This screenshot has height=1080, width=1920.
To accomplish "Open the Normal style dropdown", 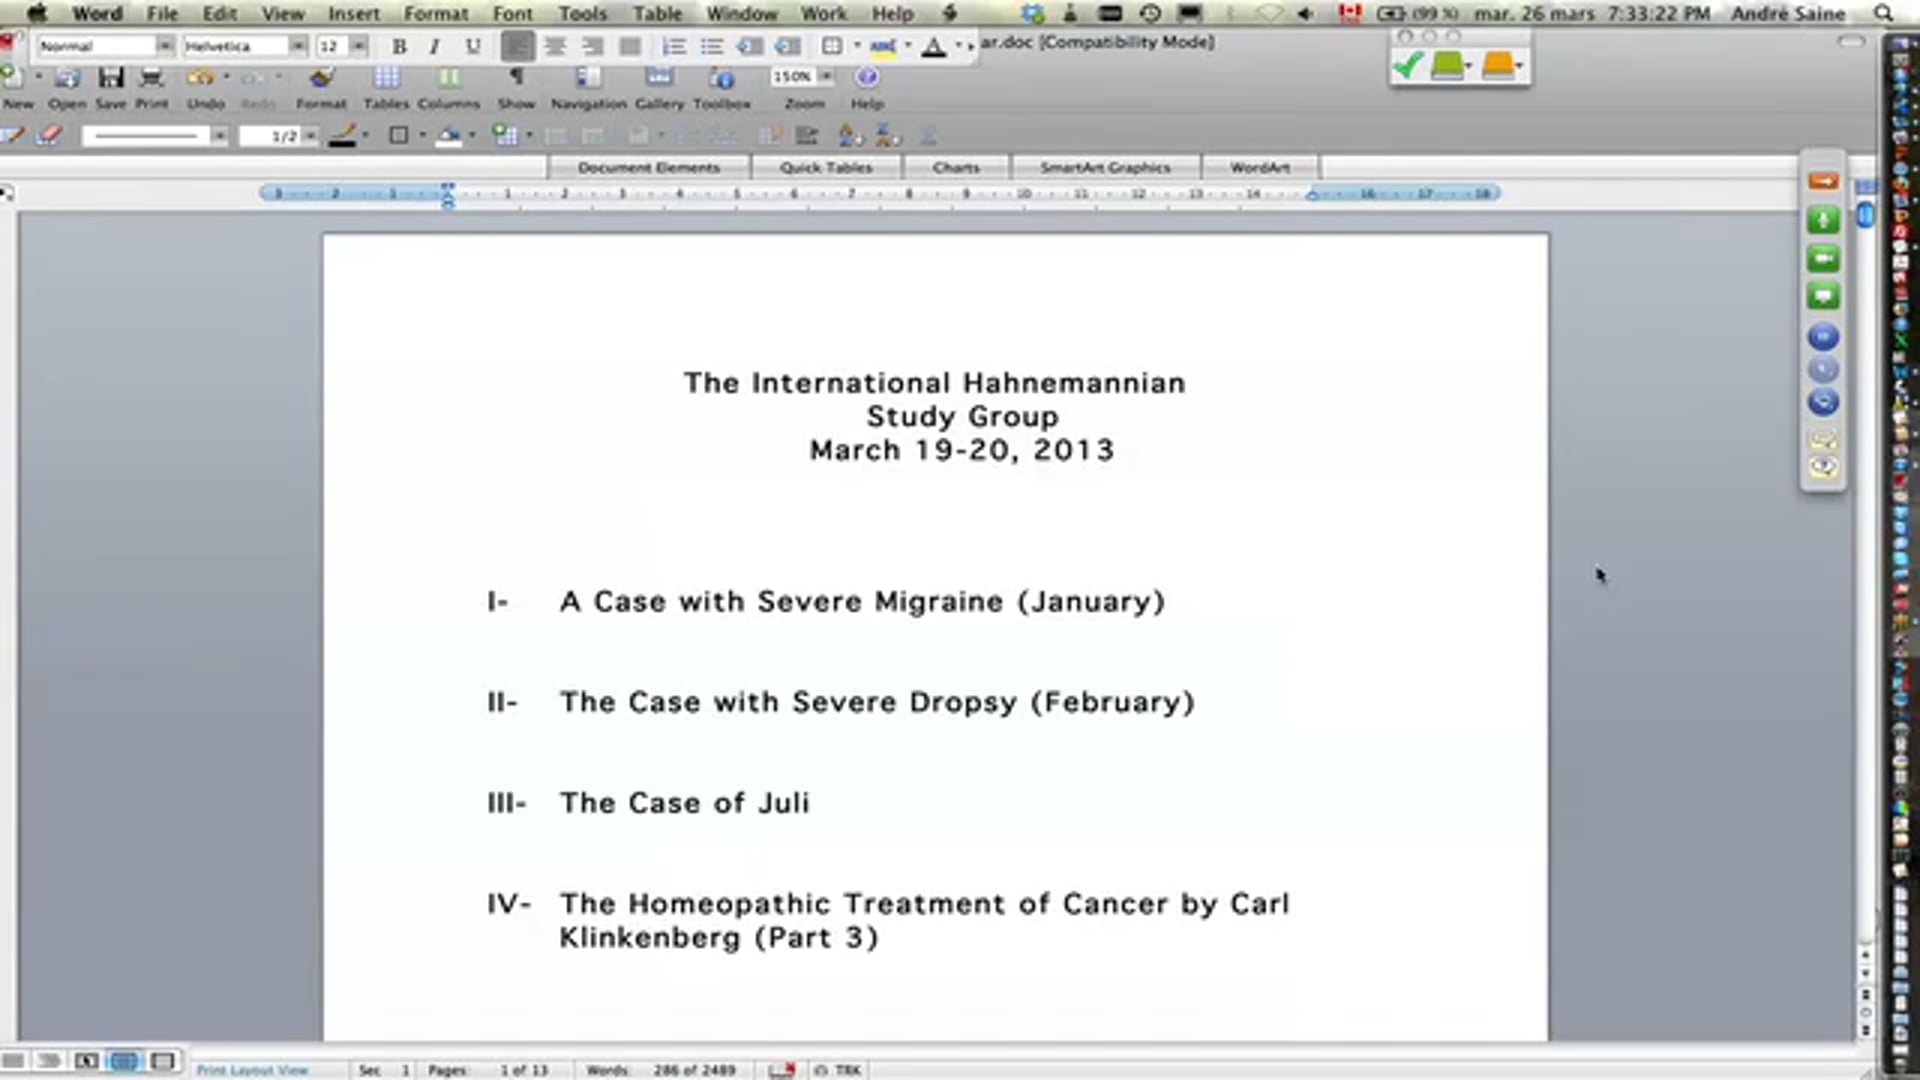I will (x=167, y=46).
